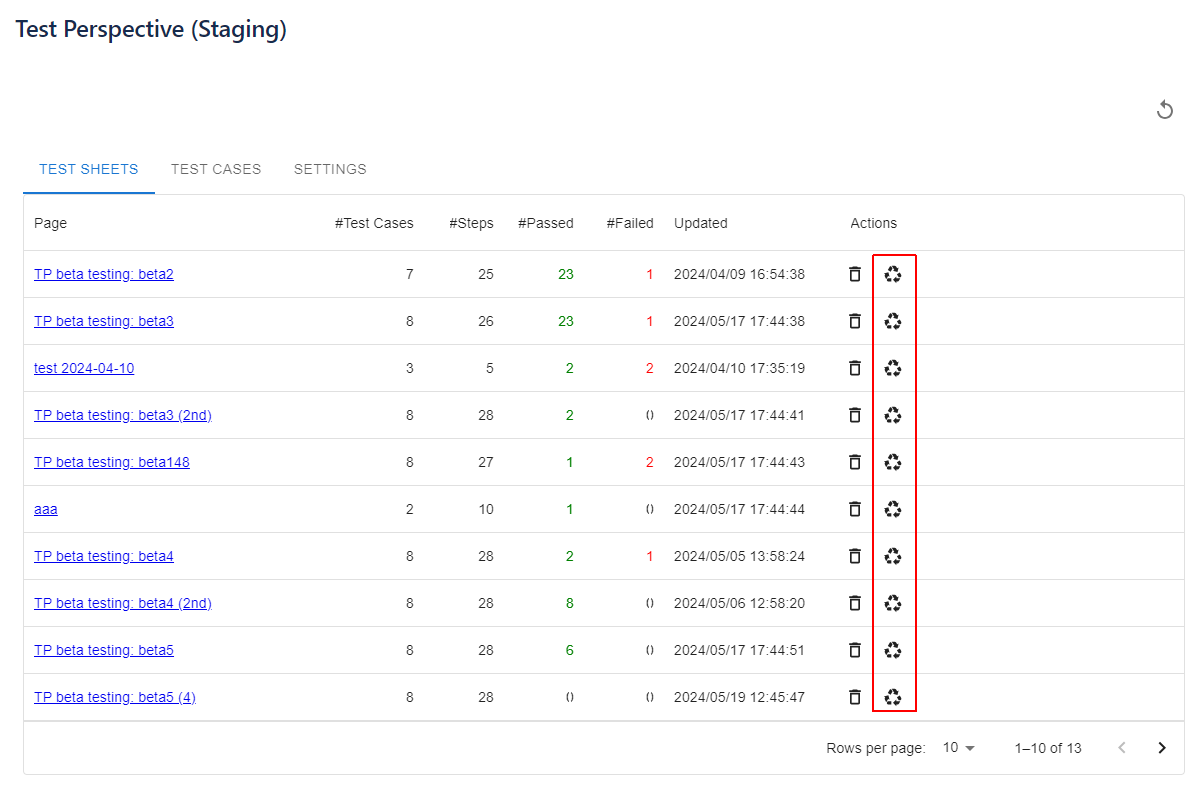Open the TP beta testing: beta5 (4) link
Image resolution: width=1204 pixels, height=800 pixels.
click(x=115, y=697)
